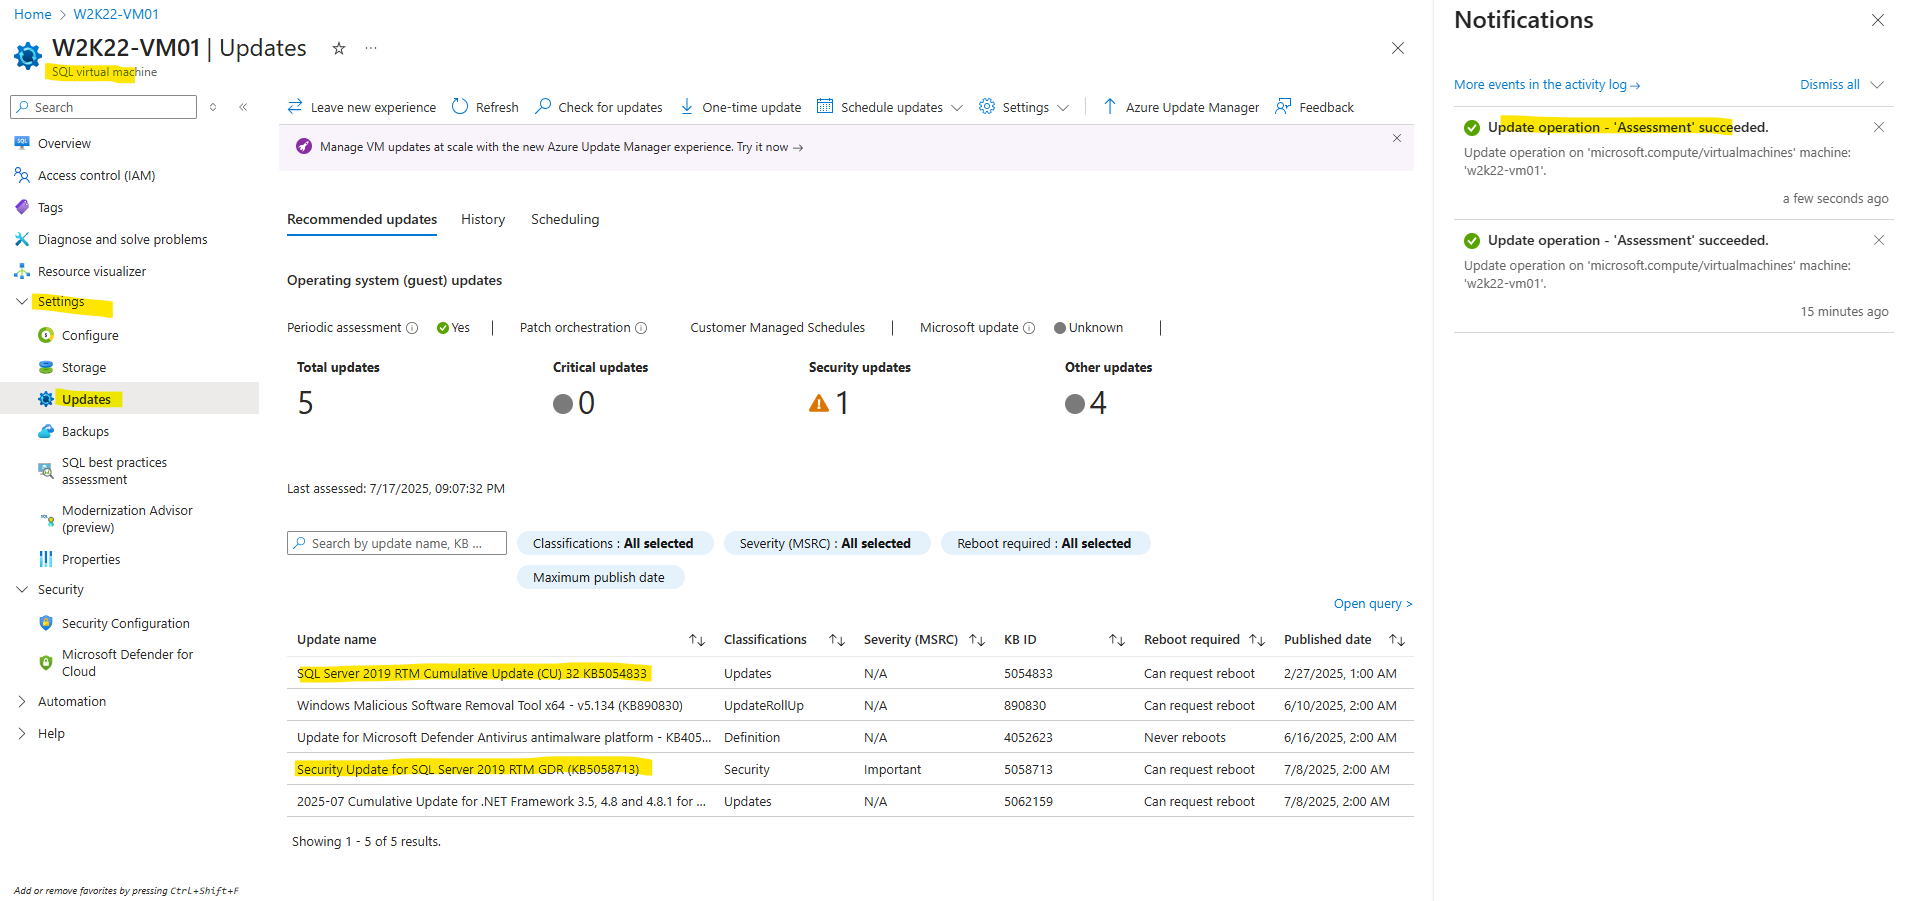This screenshot has width=1908, height=901.
Task: Collapse the sidebar with double chevron icon
Action: (x=243, y=107)
